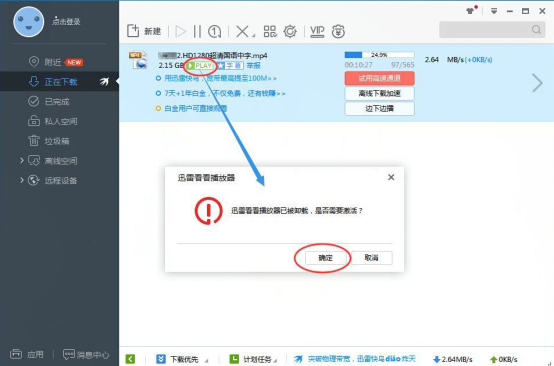Start the task with the play toolbar icon
554x366 pixels.
coord(181,31)
